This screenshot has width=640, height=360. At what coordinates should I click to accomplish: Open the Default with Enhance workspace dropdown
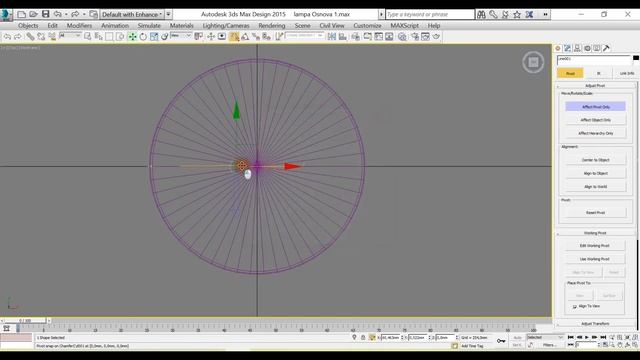click(x=132, y=14)
